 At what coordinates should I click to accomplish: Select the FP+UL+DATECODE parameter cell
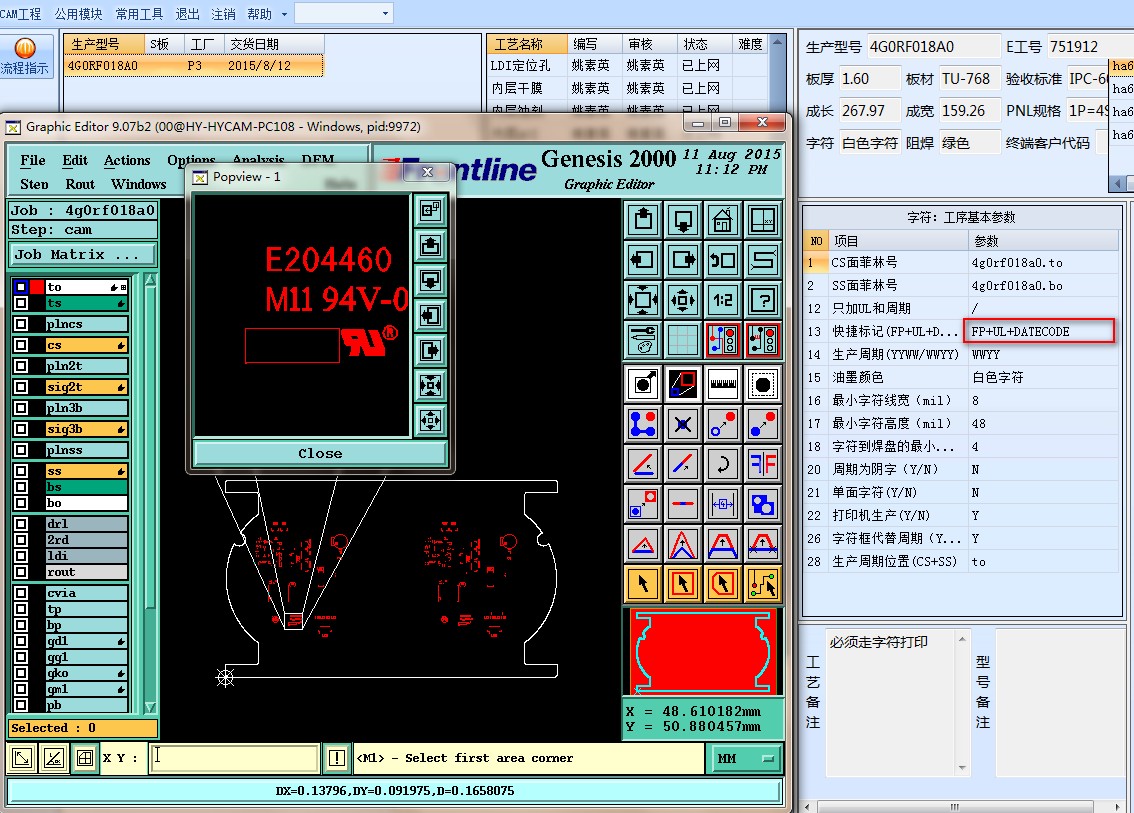1038,331
